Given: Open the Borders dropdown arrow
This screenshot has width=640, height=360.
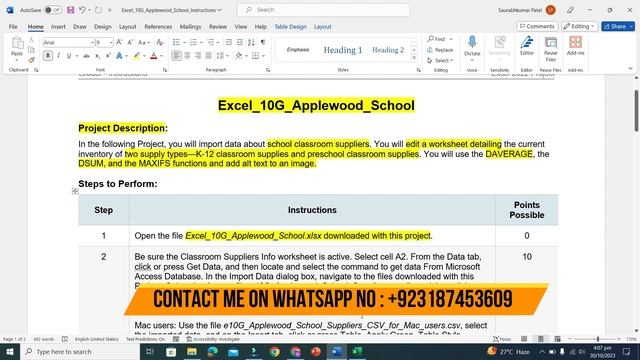Looking at the screenshot, I should 263,56.
